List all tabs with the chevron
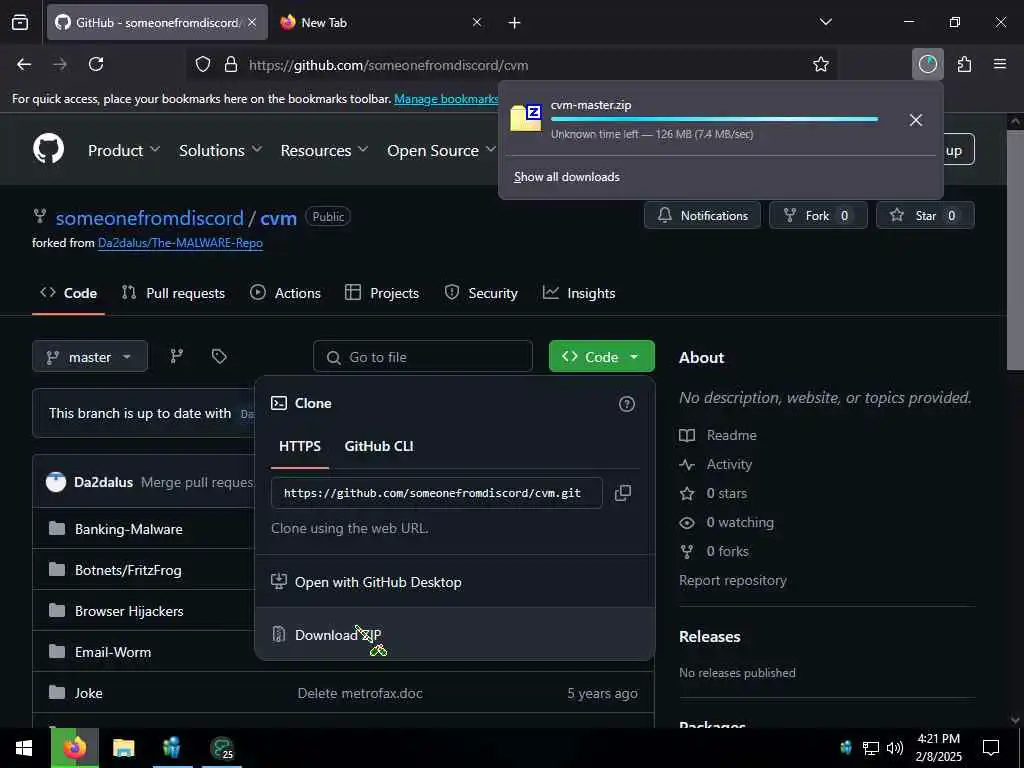 825,22
